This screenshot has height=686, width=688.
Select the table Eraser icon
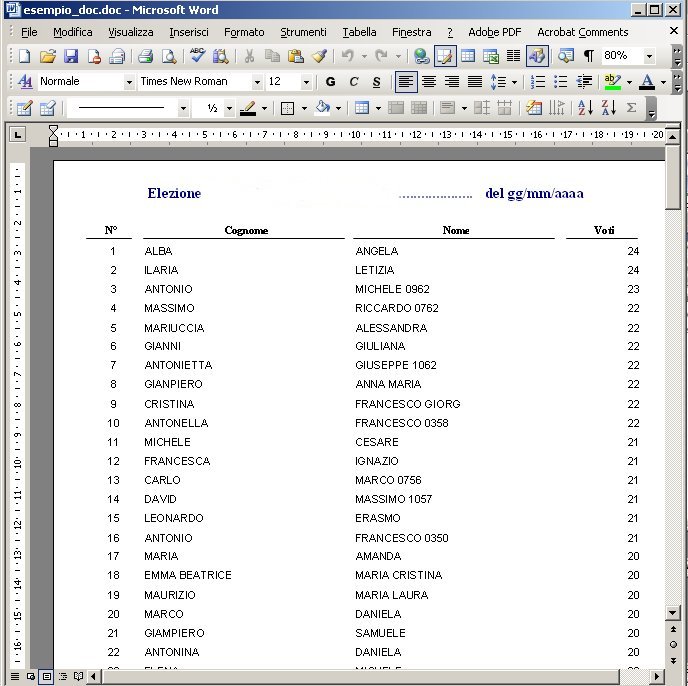pos(47,108)
